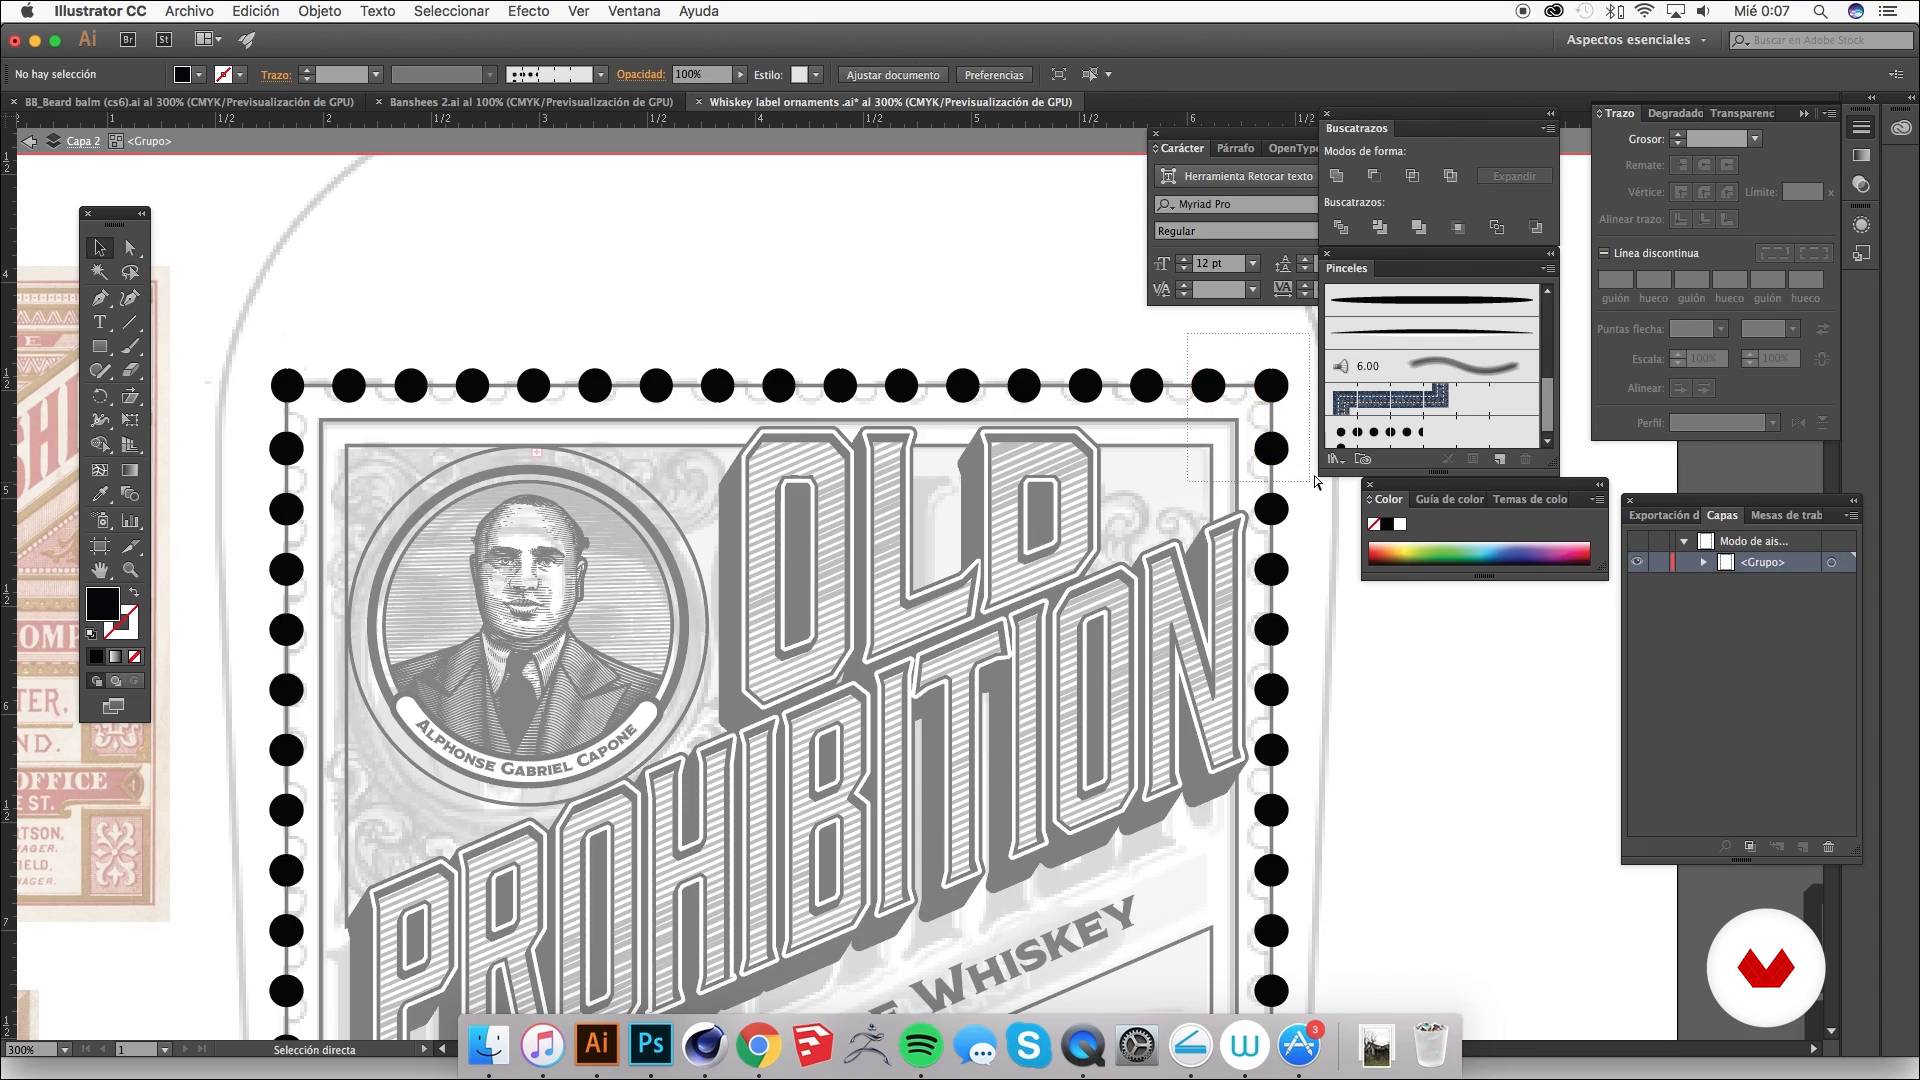The height and width of the screenshot is (1080, 1920).
Task: Open the Archivo menu
Action: (x=189, y=11)
